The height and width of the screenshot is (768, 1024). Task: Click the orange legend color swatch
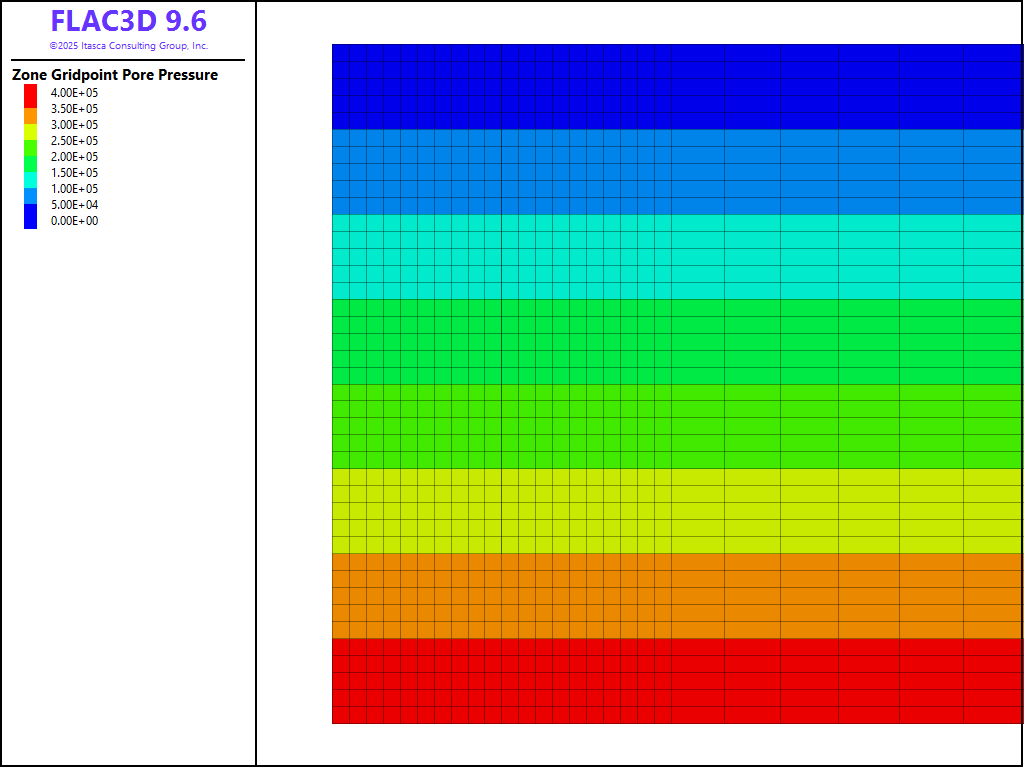click(x=30, y=116)
